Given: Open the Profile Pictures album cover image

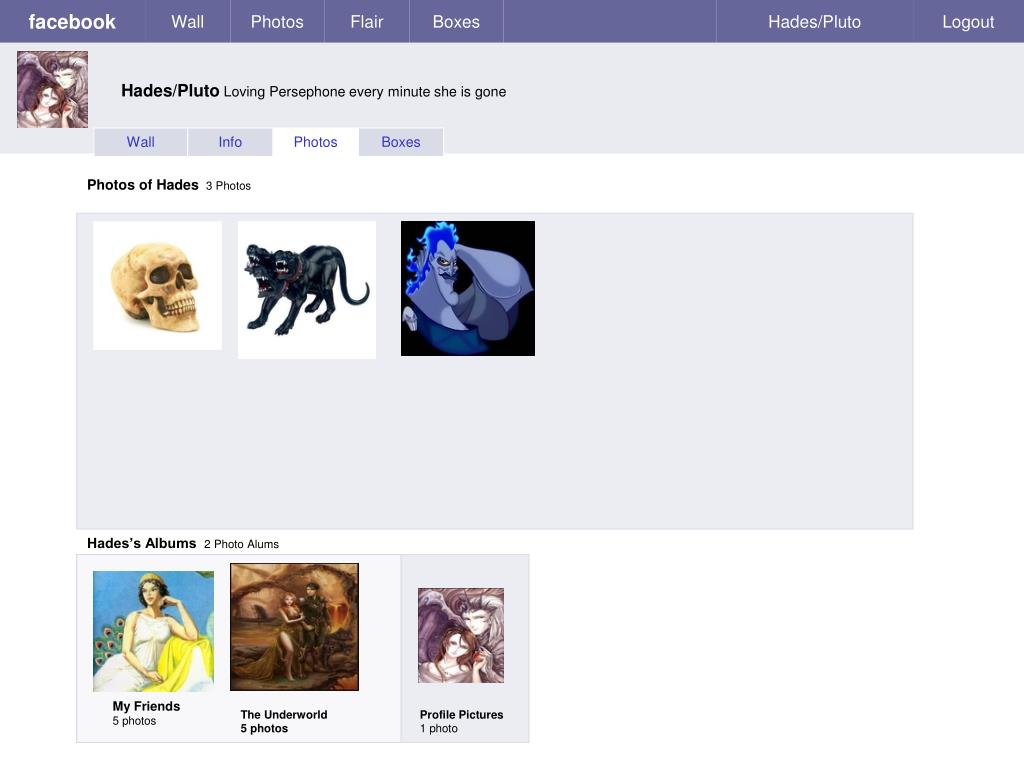Looking at the screenshot, I should pos(461,635).
